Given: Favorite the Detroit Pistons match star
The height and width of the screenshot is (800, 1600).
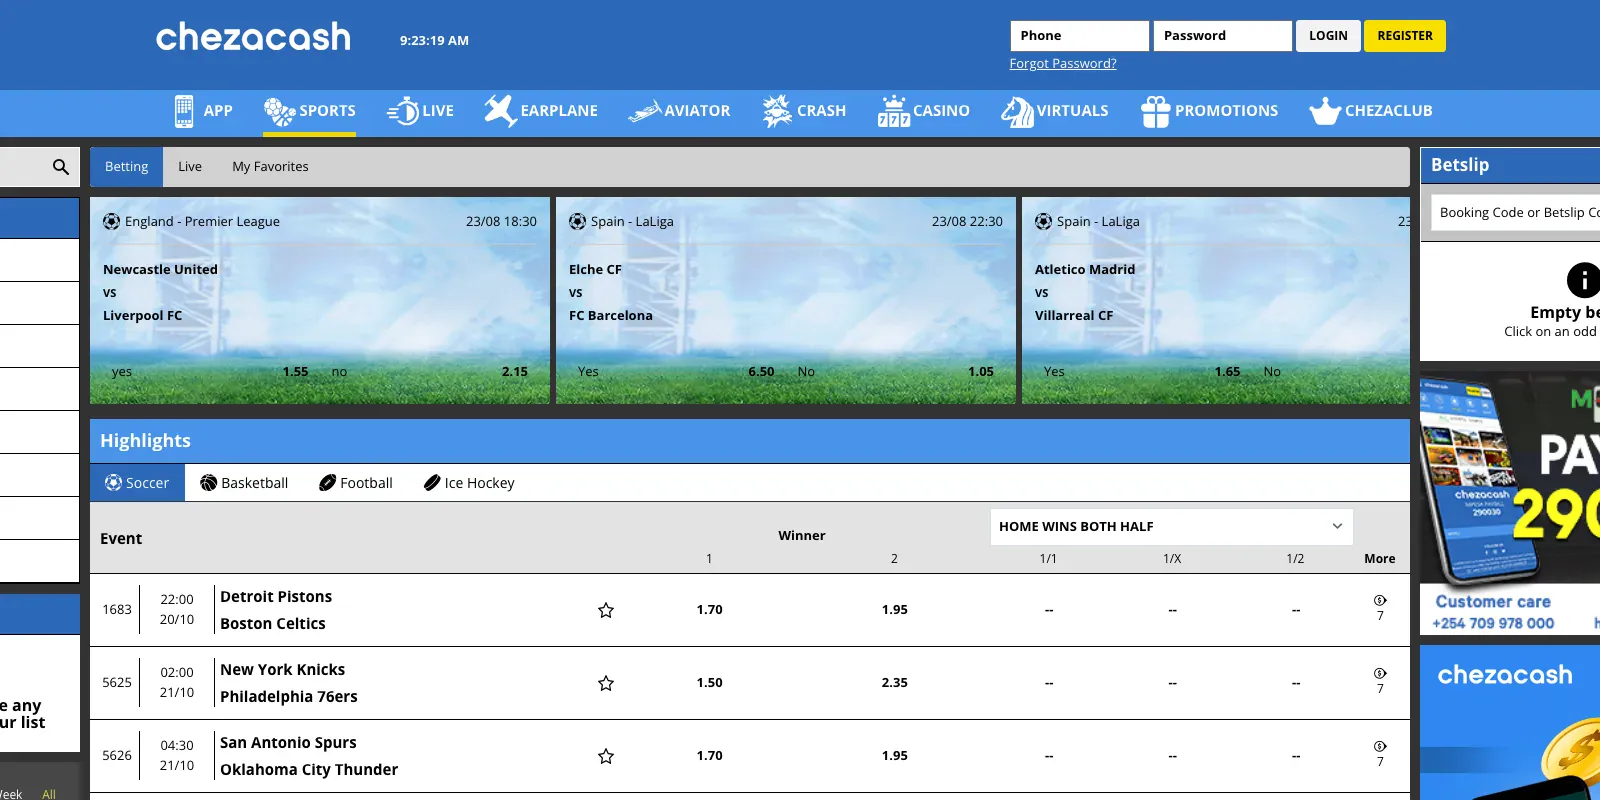Looking at the screenshot, I should tap(606, 610).
